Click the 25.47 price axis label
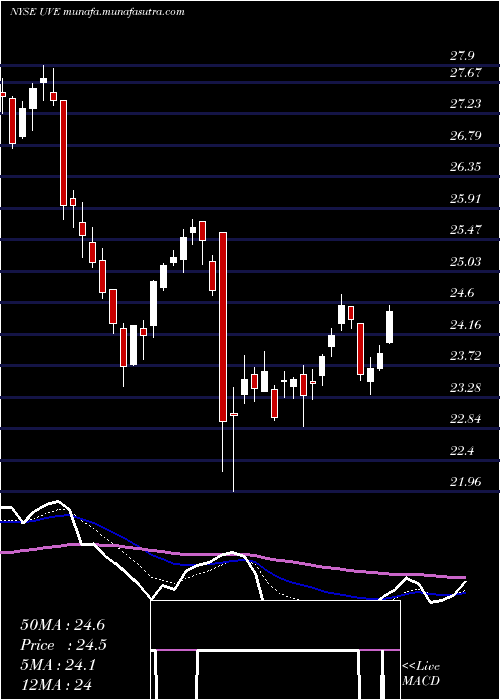The image size is (500, 700). tap(465, 230)
